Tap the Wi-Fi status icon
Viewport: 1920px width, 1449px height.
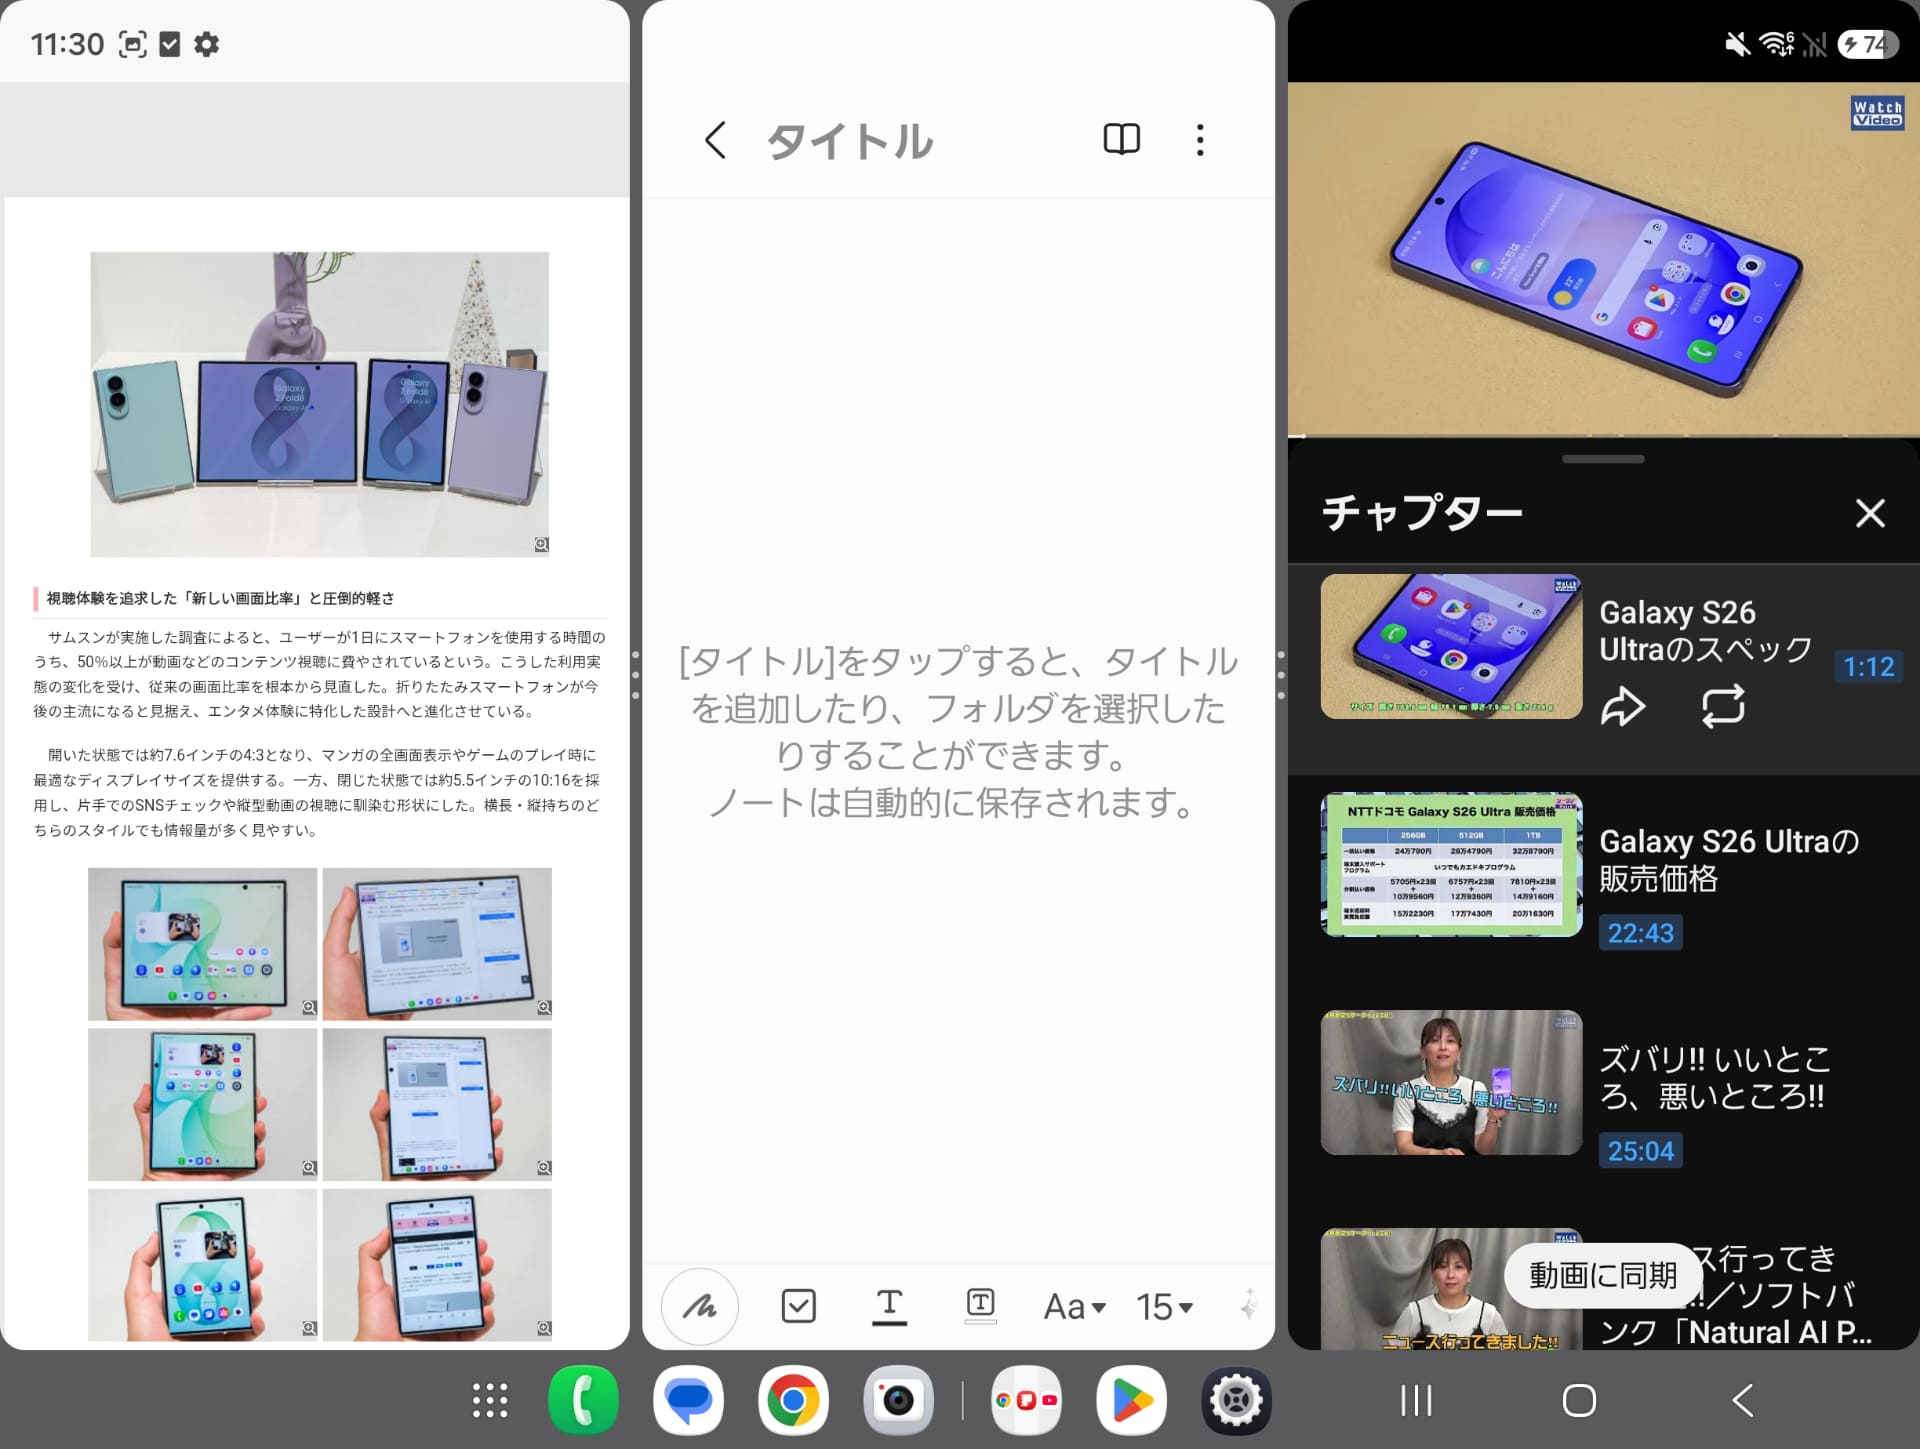pos(1777,44)
